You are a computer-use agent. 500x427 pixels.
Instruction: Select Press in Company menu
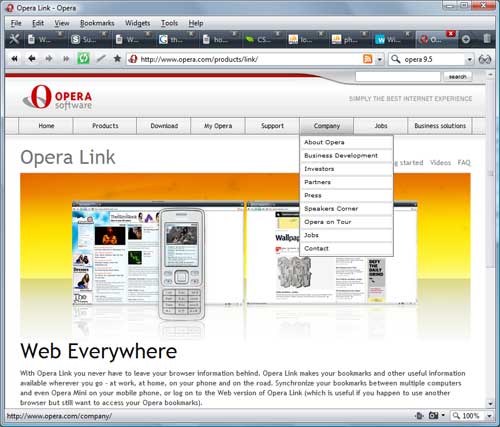[346, 195]
